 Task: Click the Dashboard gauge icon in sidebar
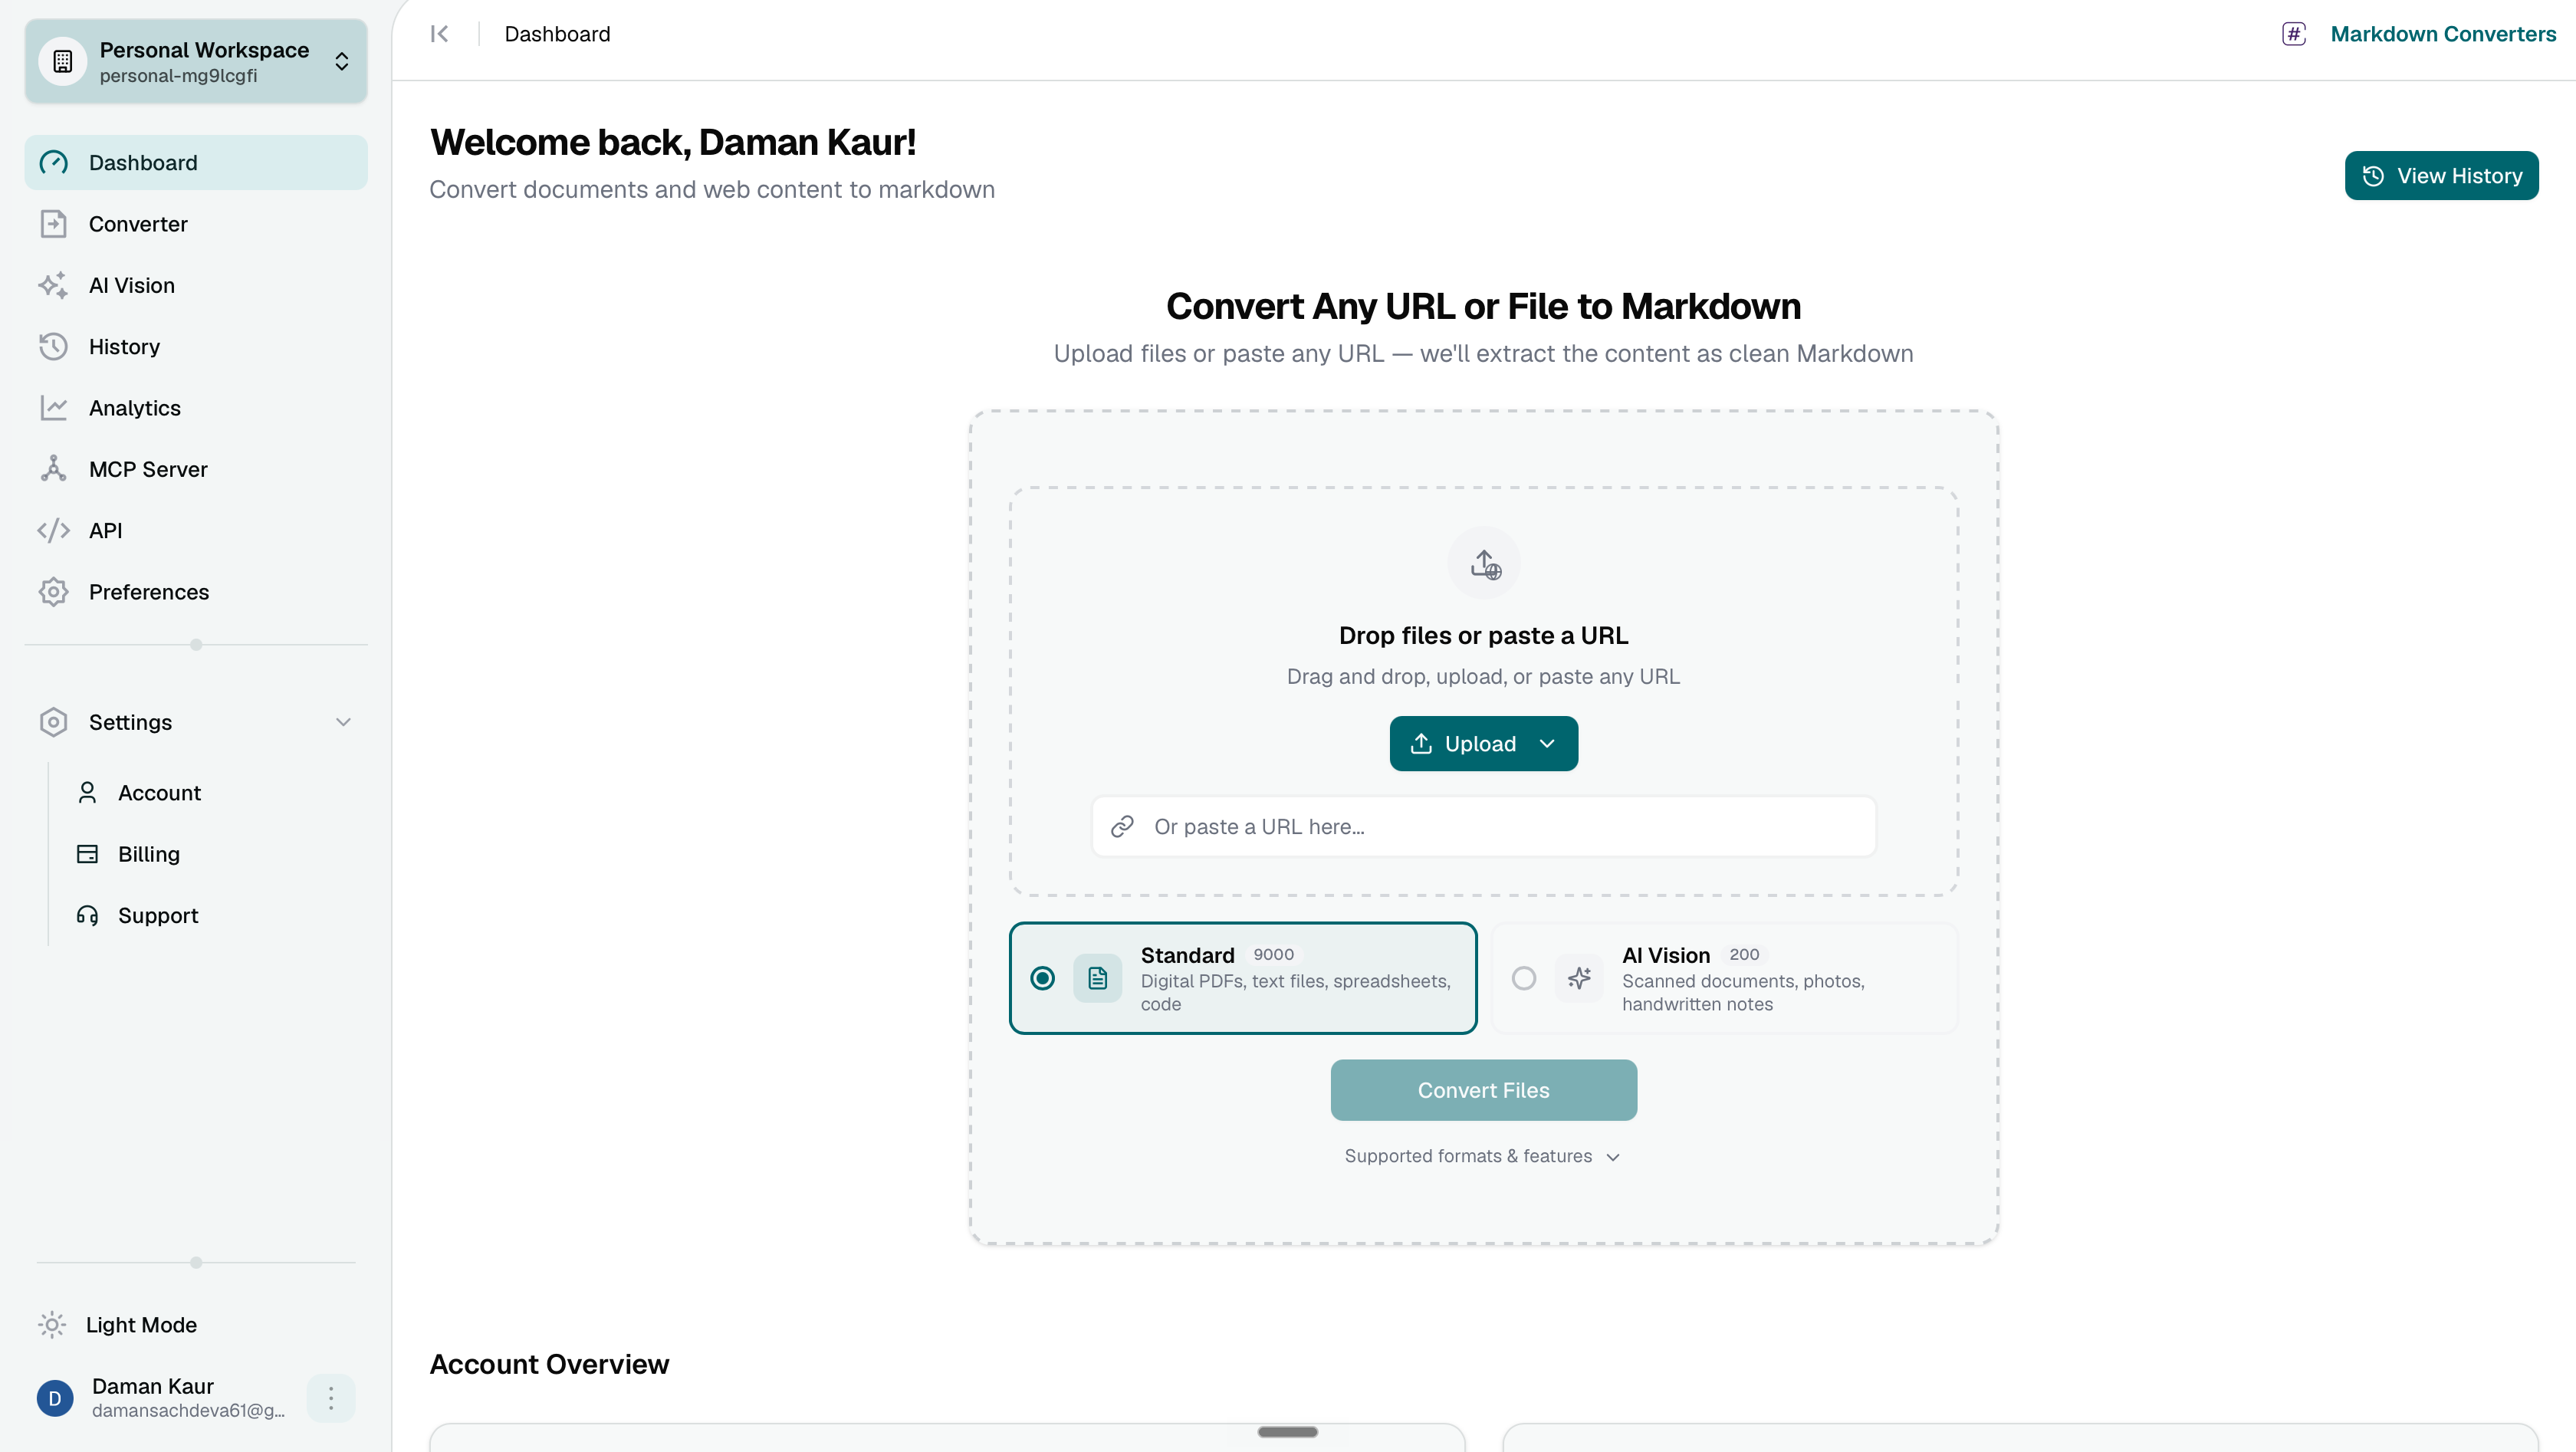pos(53,162)
